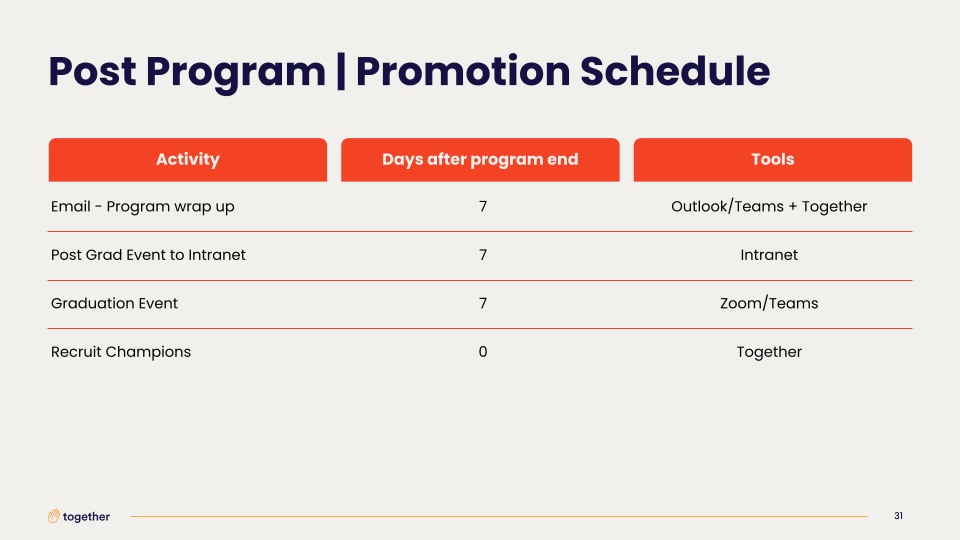Click the Together tools cell for Recruit Champions
Screen dimensions: 960x540
click(x=769, y=352)
